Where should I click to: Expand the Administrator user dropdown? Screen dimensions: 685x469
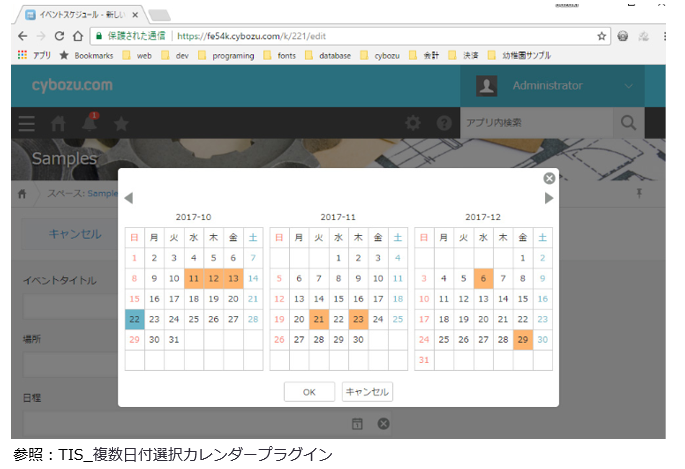pyautogui.click(x=552, y=86)
